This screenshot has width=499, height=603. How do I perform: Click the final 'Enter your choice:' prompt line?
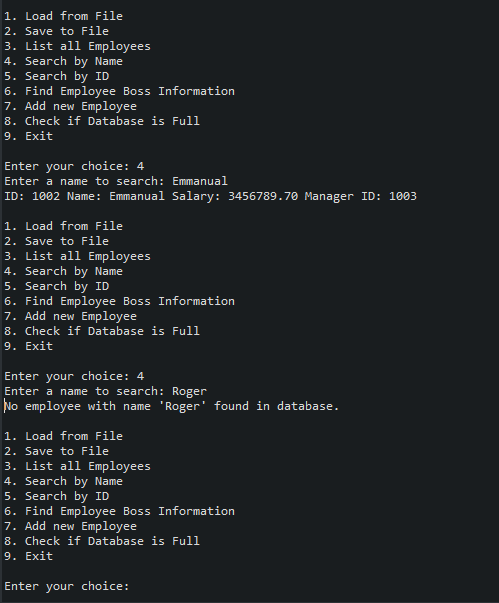[x=67, y=586]
